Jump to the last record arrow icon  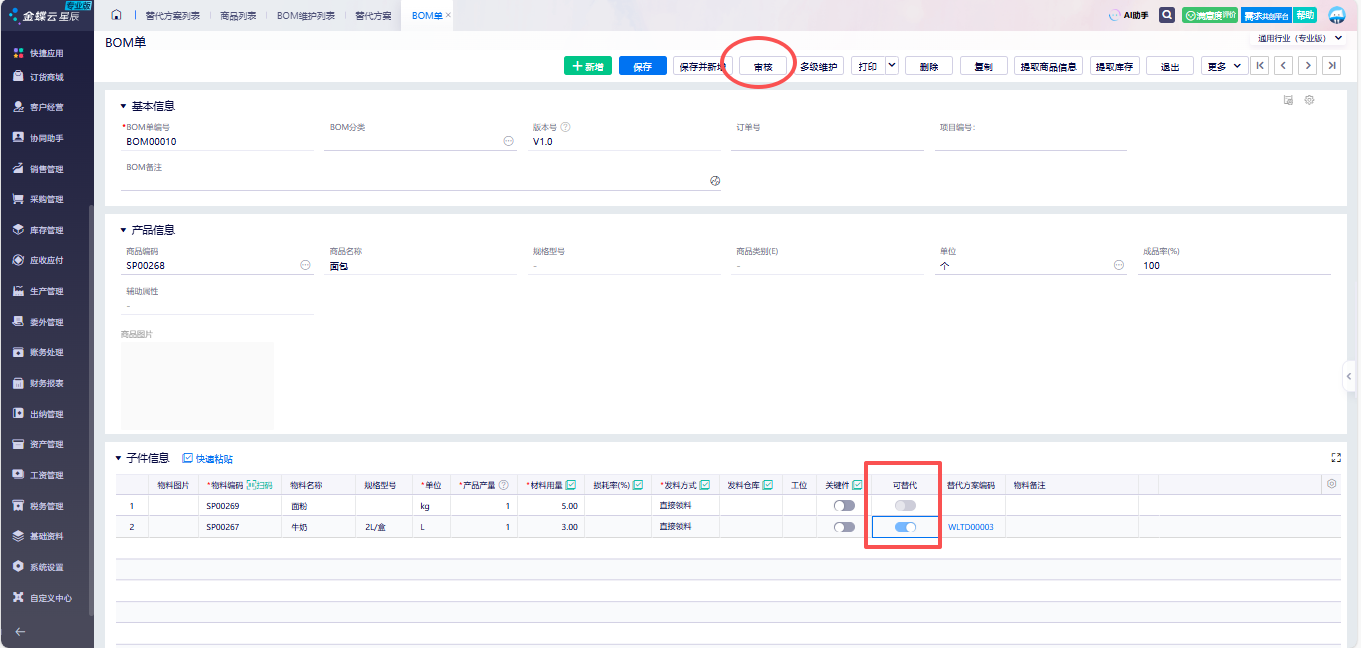(1331, 66)
